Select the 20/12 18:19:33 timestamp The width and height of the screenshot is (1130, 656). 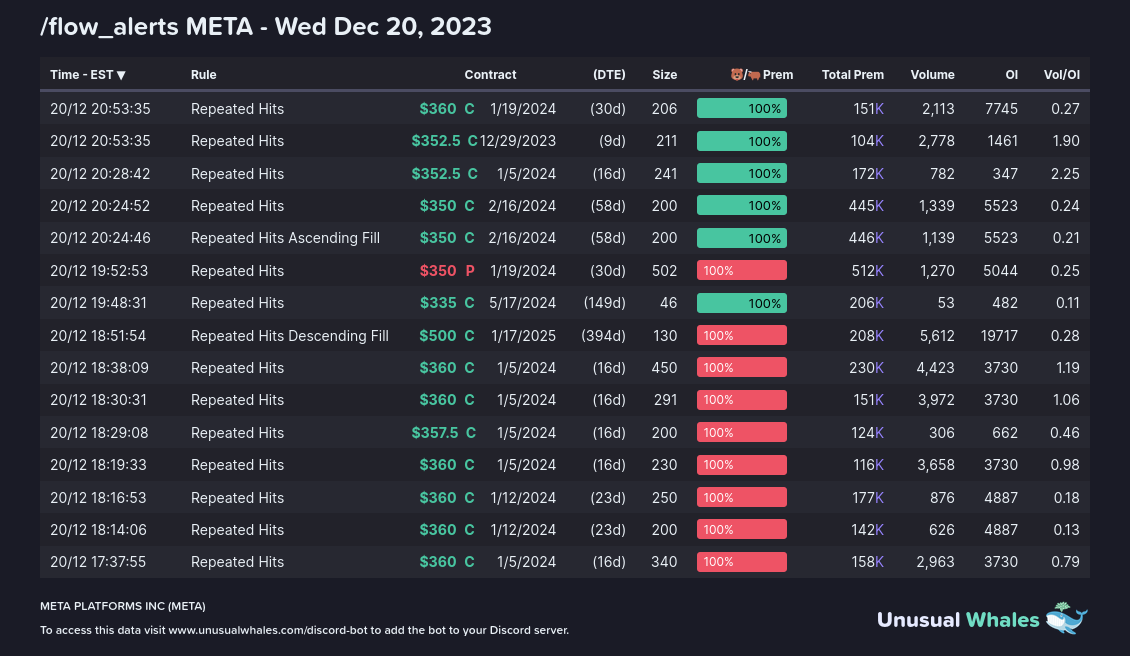pyautogui.click(x=98, y=465)
